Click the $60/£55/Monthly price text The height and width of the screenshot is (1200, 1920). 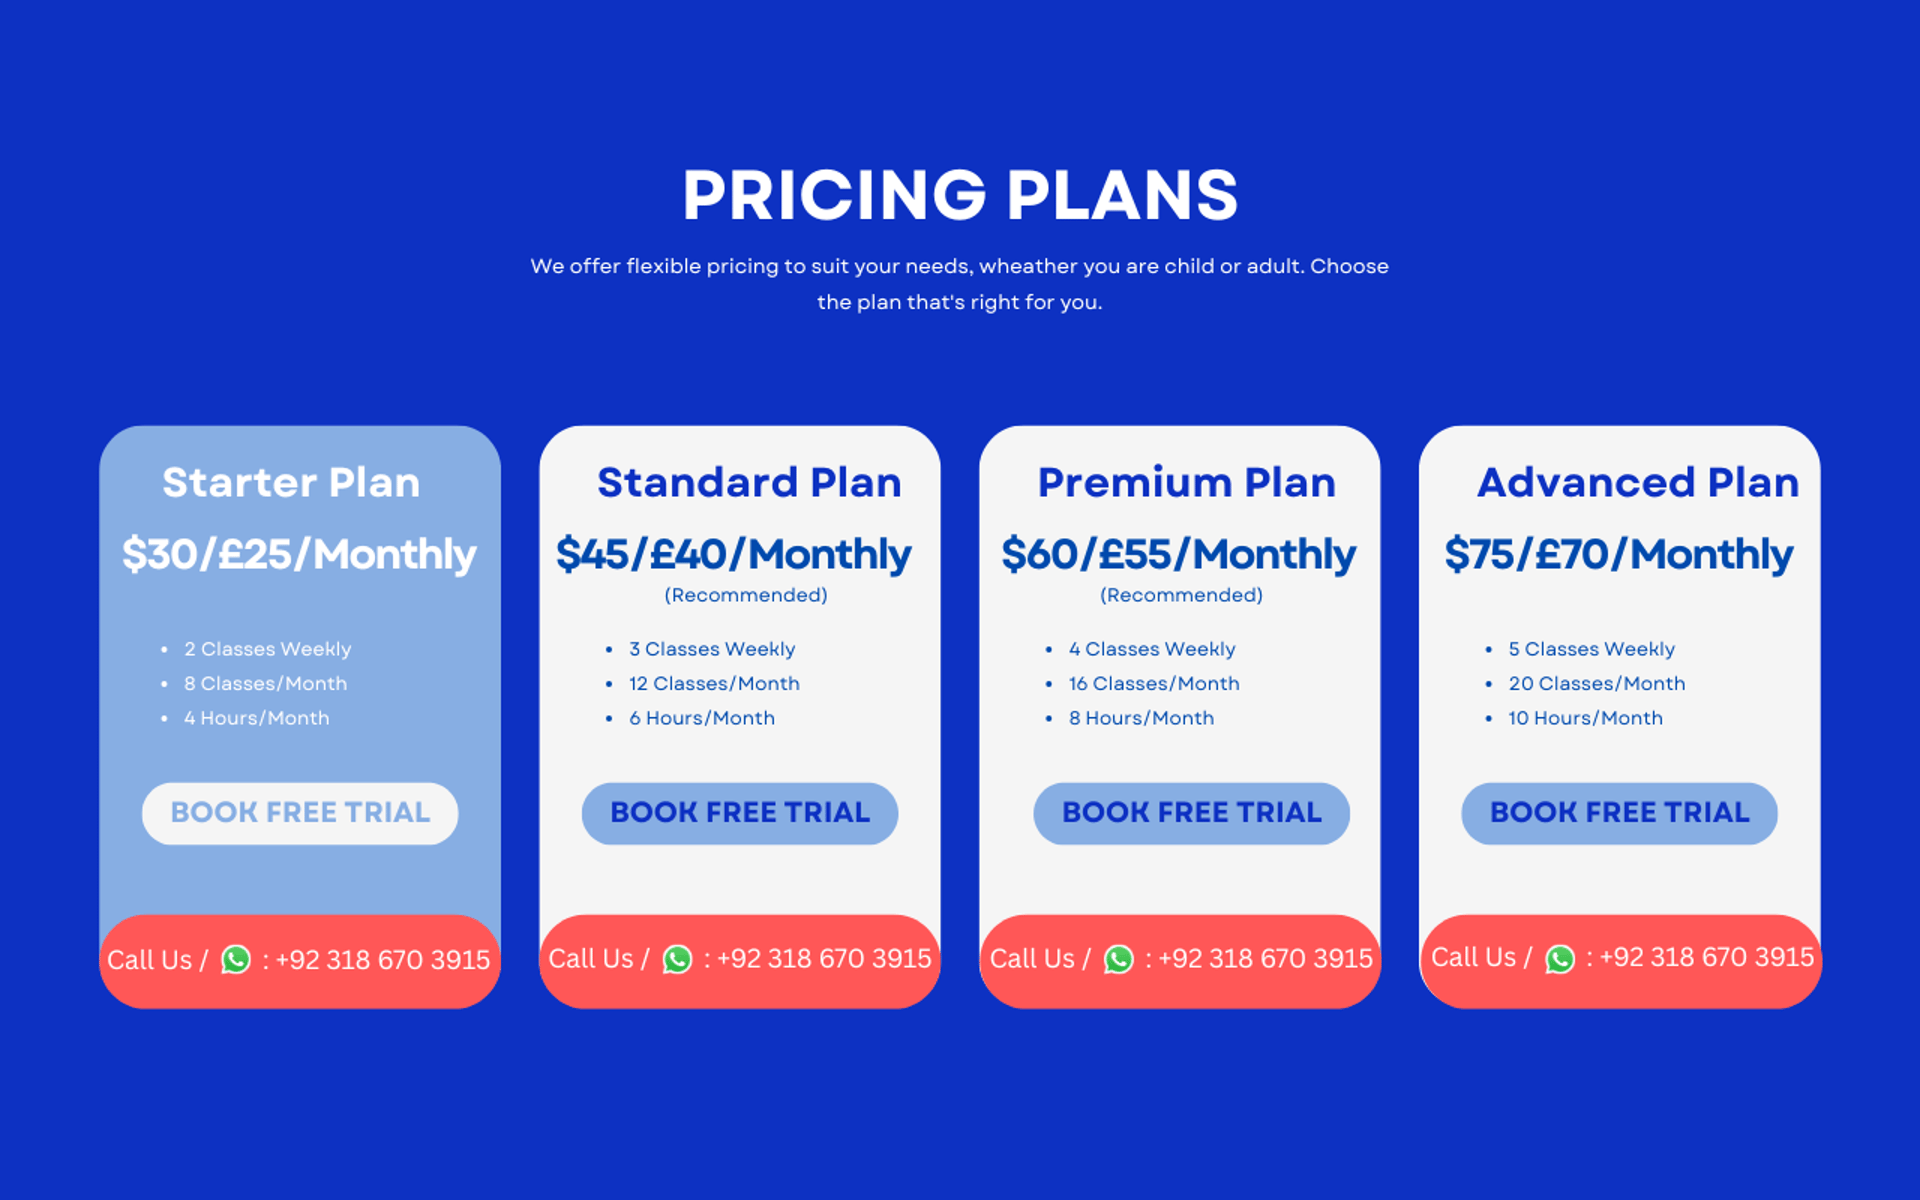pos(1178,554)
